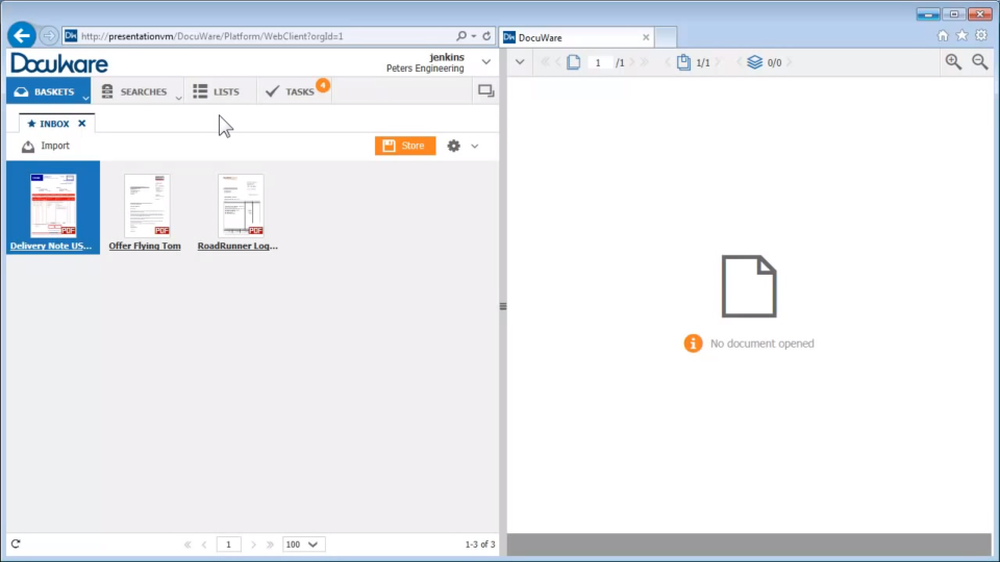Image resolution: width=1000 pixels, height=562 pixels.
Task: Click the browser forward arrow
Action: tap(48, 36)
